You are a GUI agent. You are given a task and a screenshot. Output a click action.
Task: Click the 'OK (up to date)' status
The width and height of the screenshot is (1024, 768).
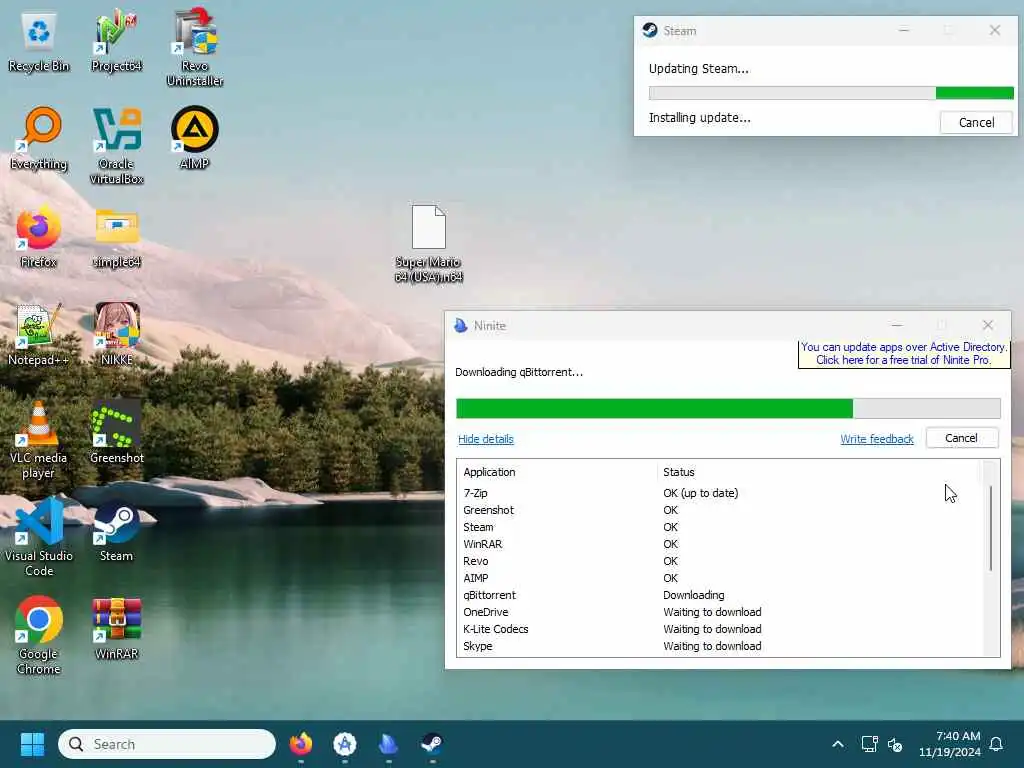(x=700, y=493)
